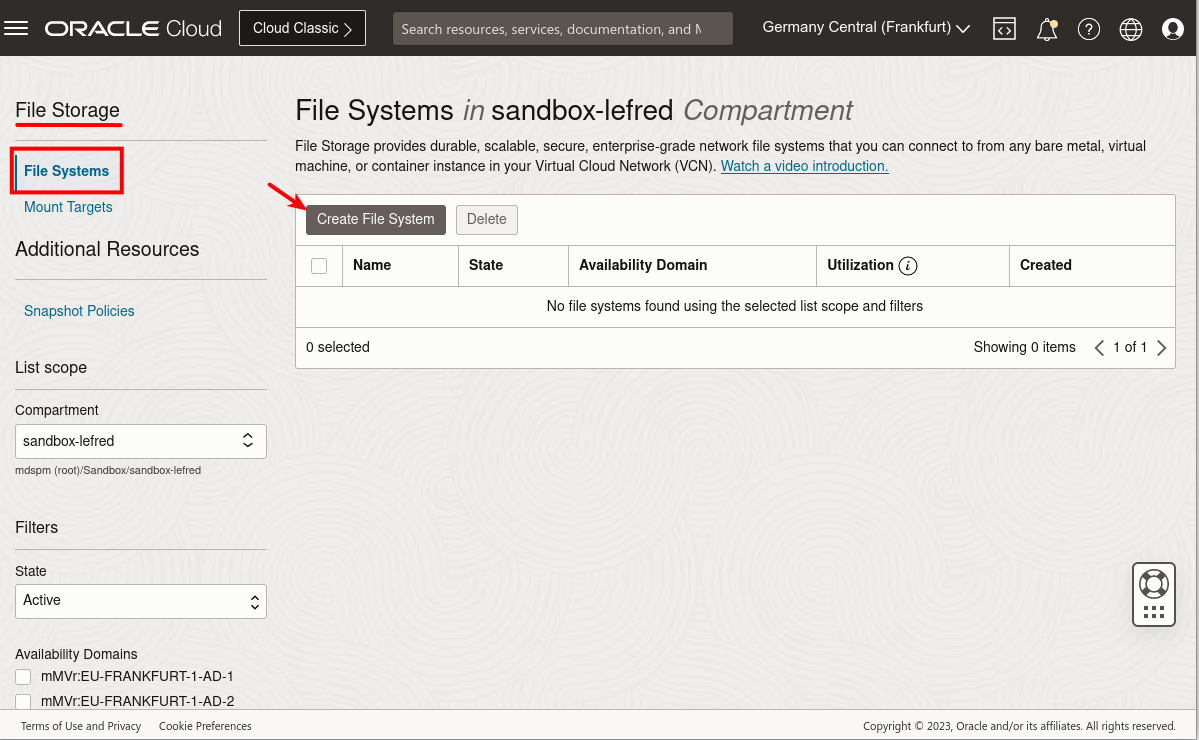View the Utilization column info tooltip
Image resolution: width=1199 pixels, height=740 pixels.
[x=909, y=265]
